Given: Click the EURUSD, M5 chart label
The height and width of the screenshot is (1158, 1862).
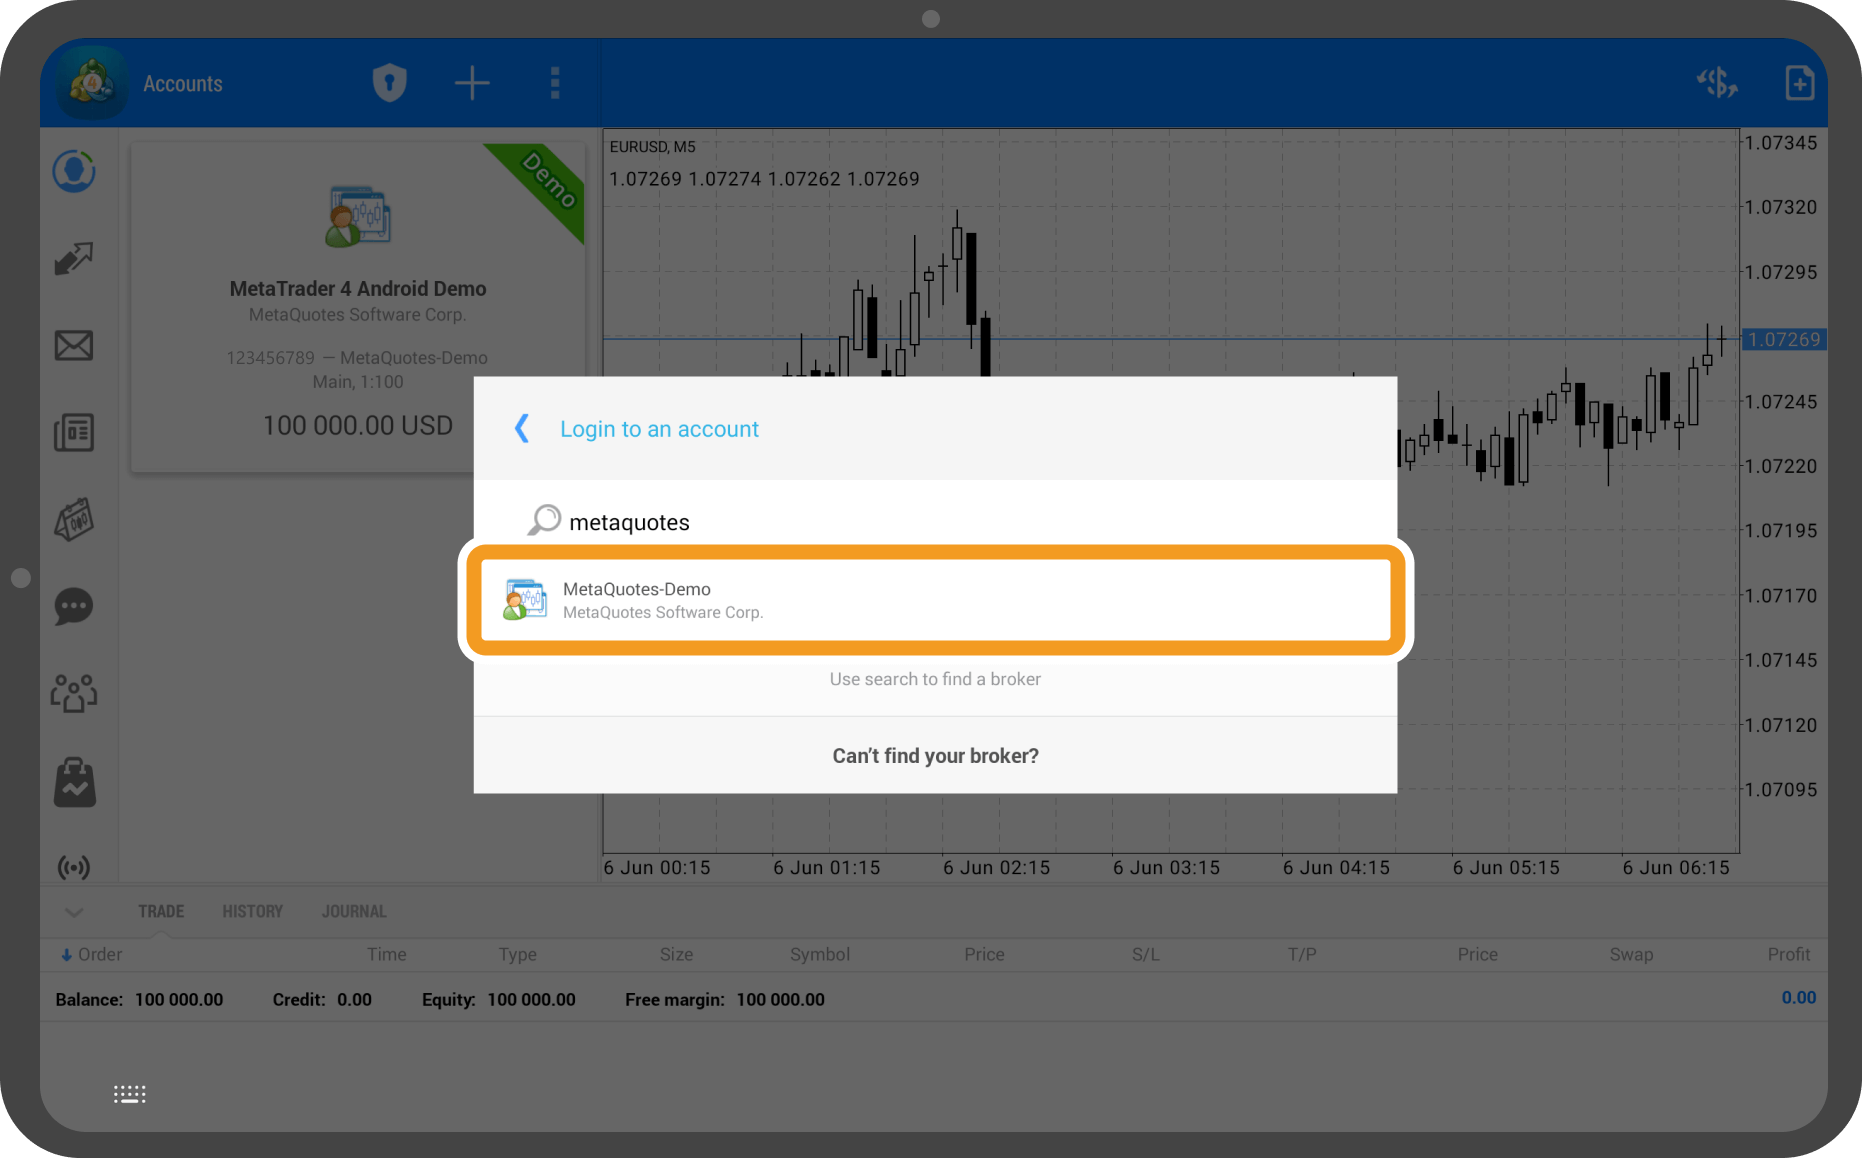Looking at the screenshot, I should coord(652,146).
